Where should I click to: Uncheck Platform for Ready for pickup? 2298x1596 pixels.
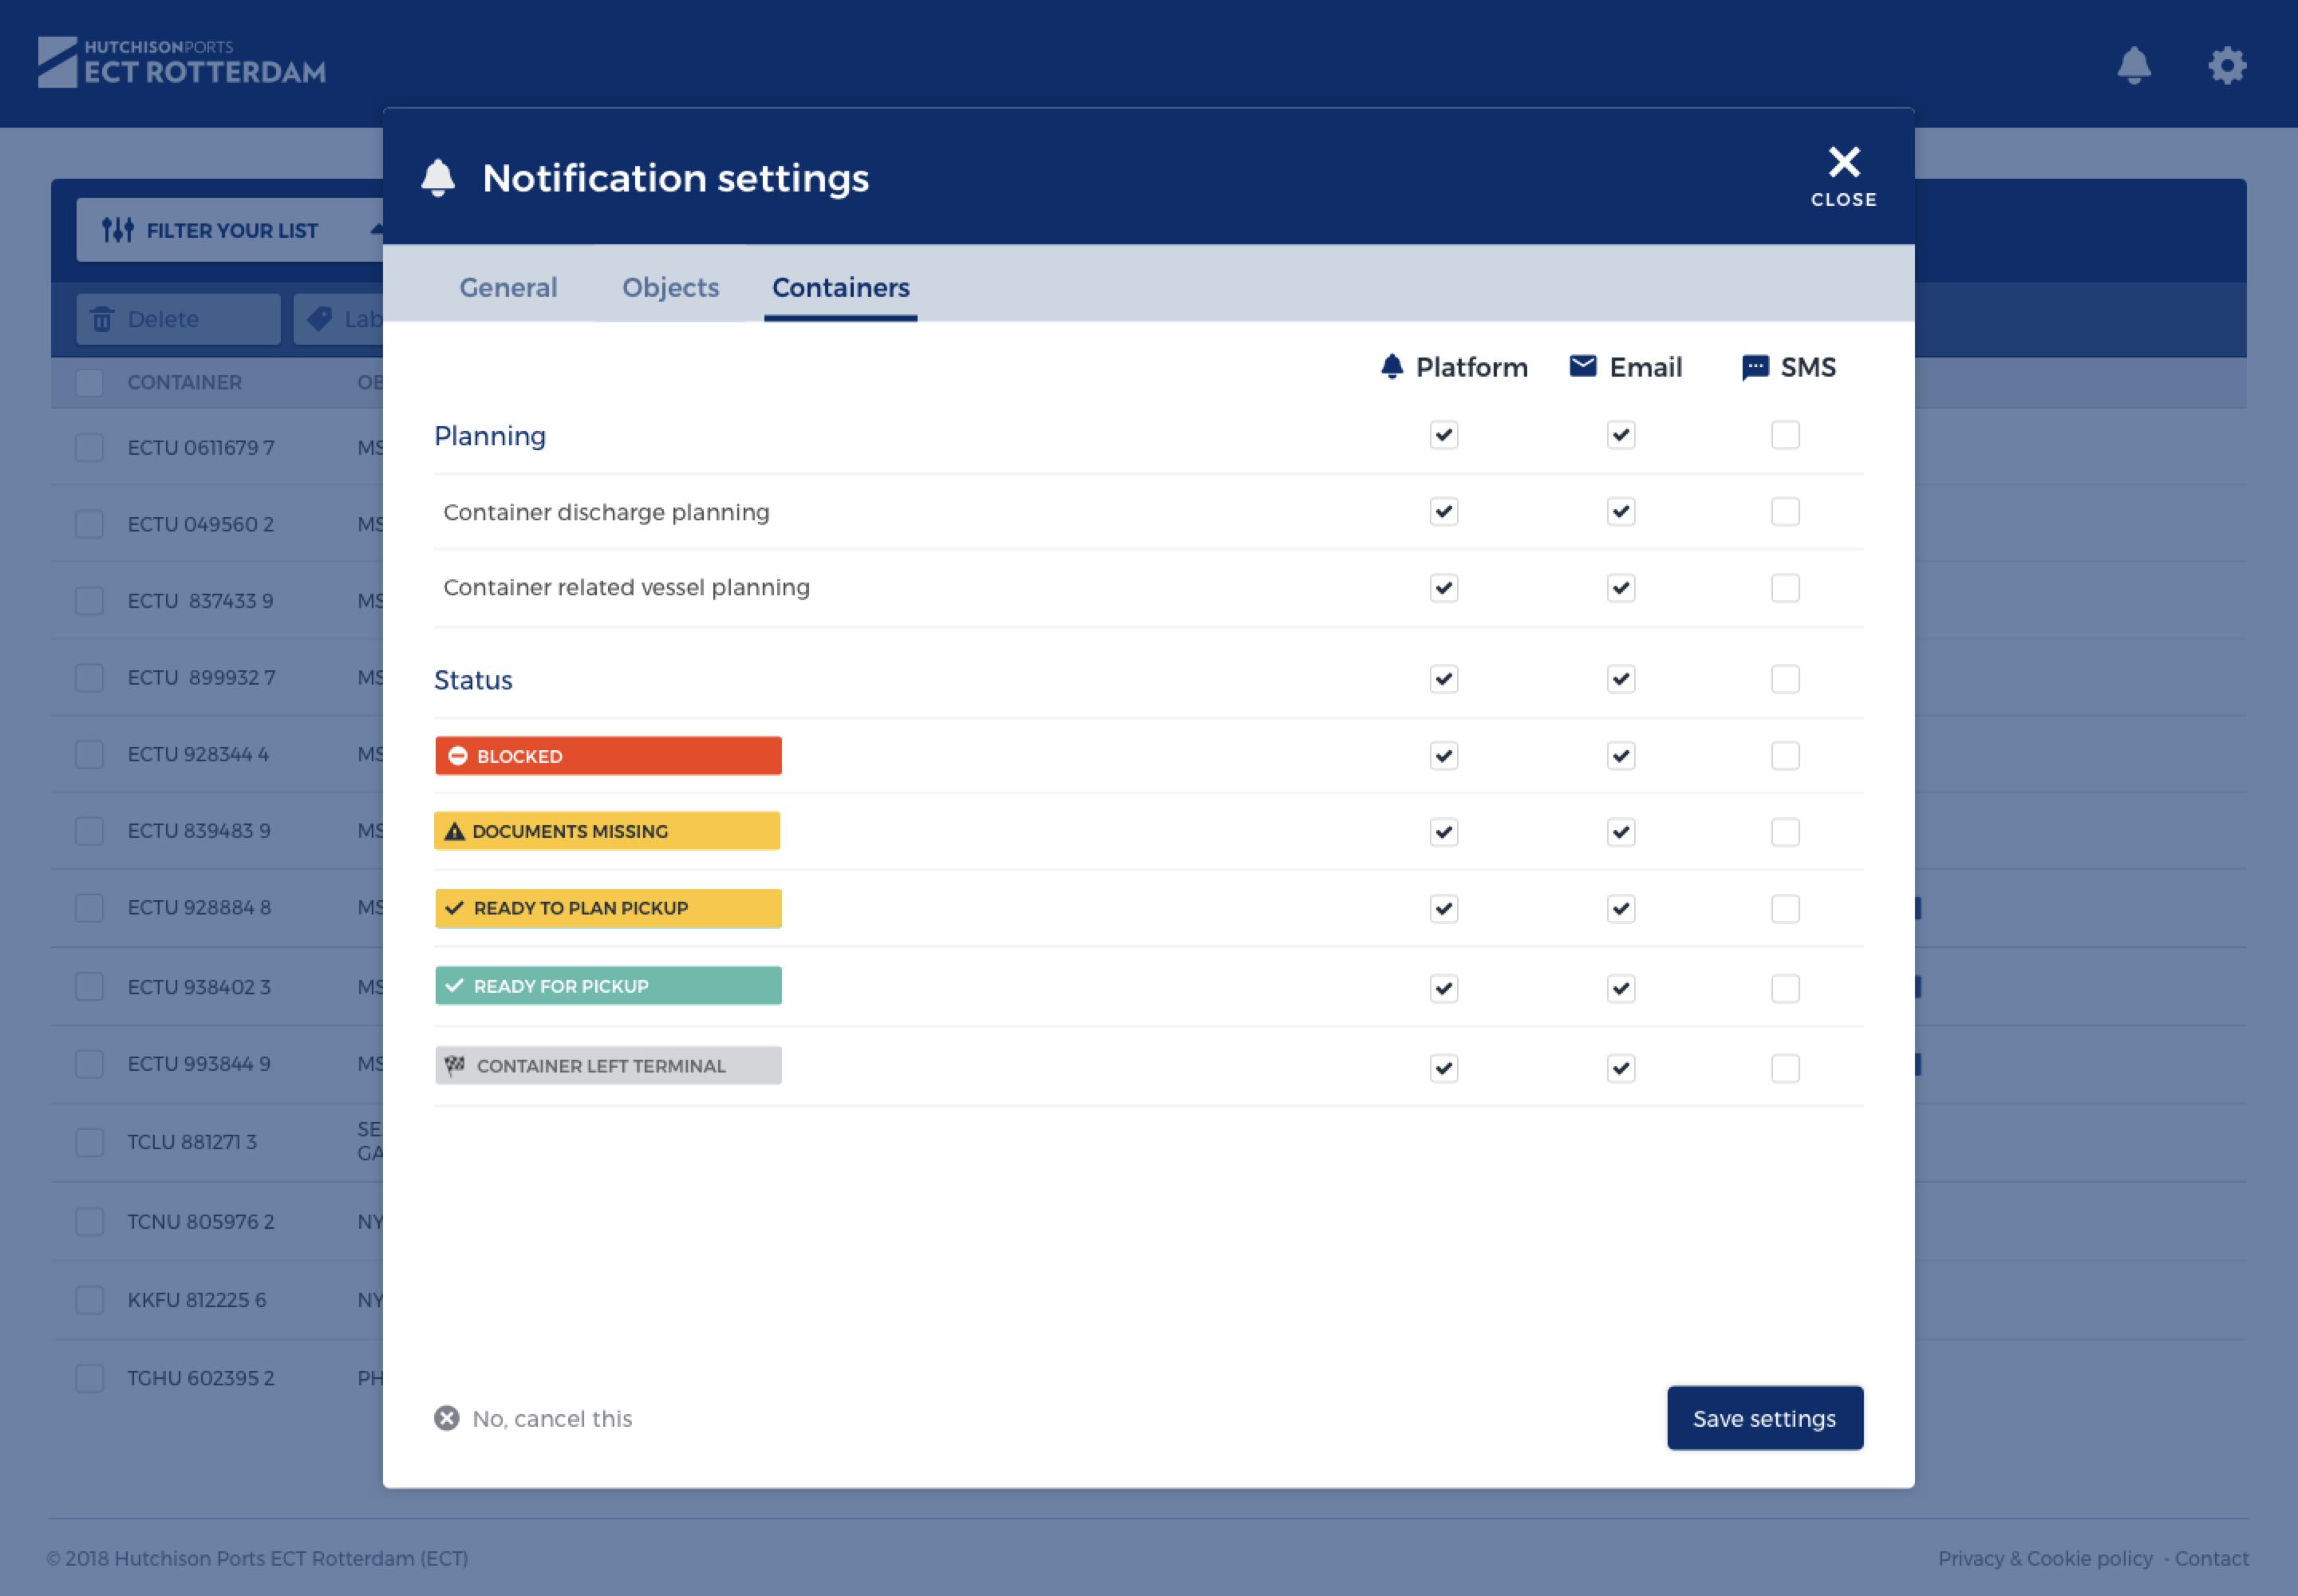(1443, 988)
